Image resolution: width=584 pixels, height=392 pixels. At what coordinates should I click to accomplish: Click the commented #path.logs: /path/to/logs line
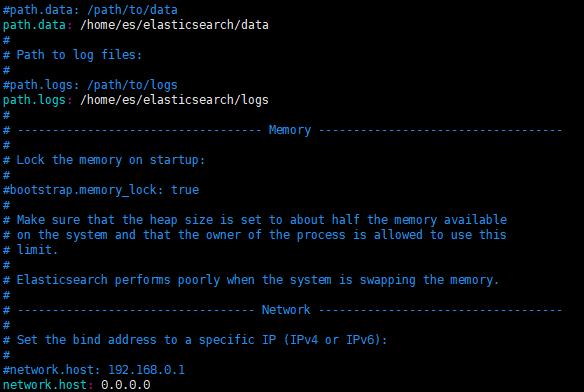(x=90, y=85)
